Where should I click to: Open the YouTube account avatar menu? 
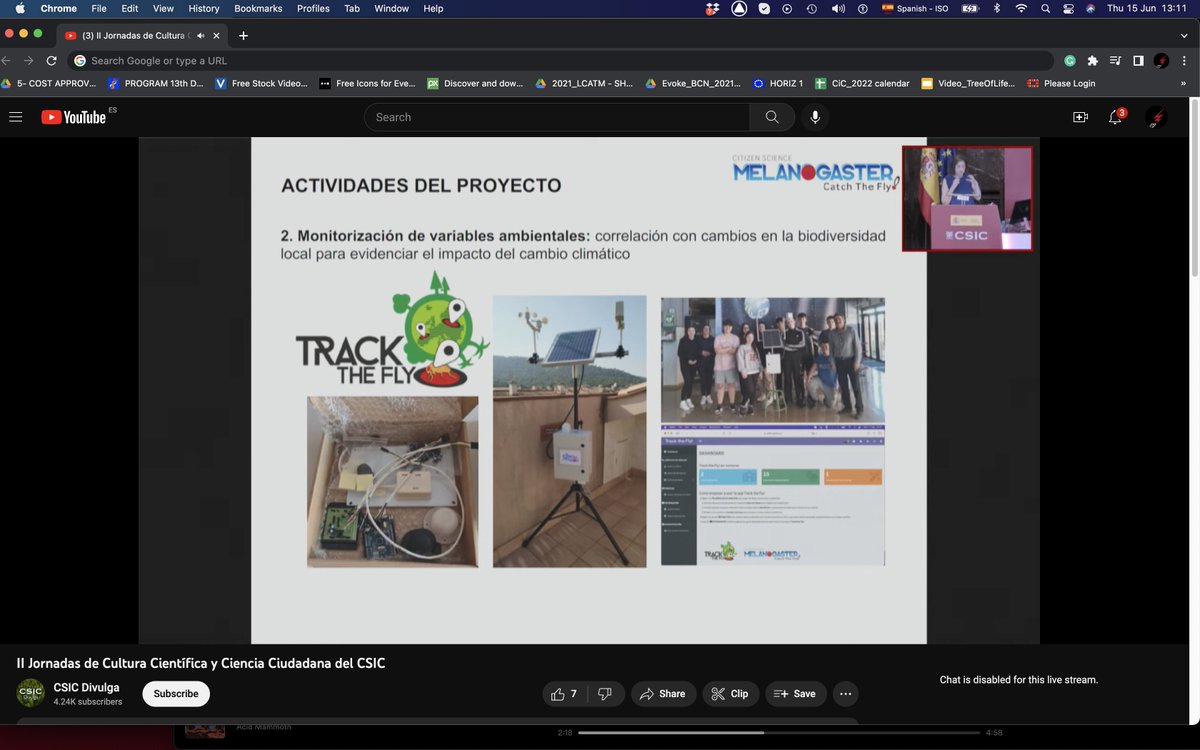[1156, 117]
